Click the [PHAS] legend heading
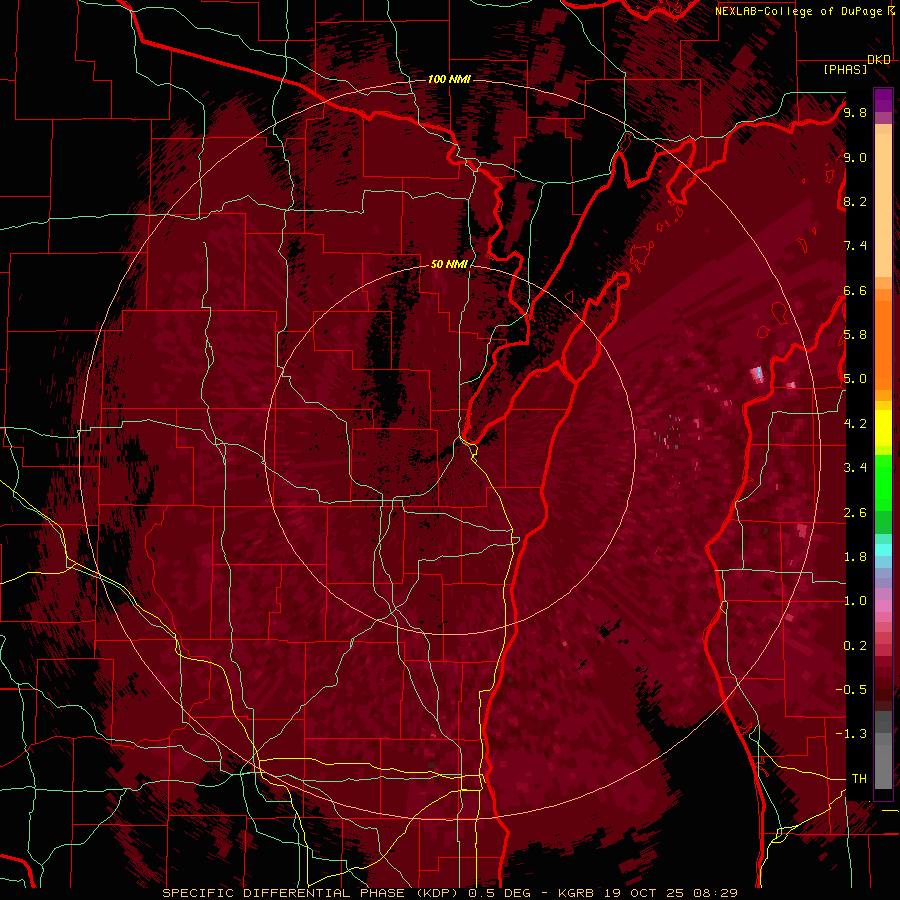Viewport: 900px width, 900px height. point(845,70)
